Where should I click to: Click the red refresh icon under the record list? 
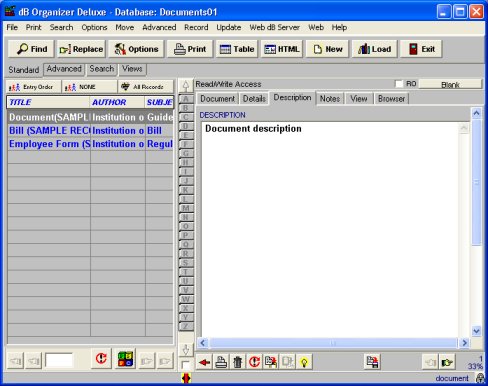pyautogui.click(x=101, y=359)
